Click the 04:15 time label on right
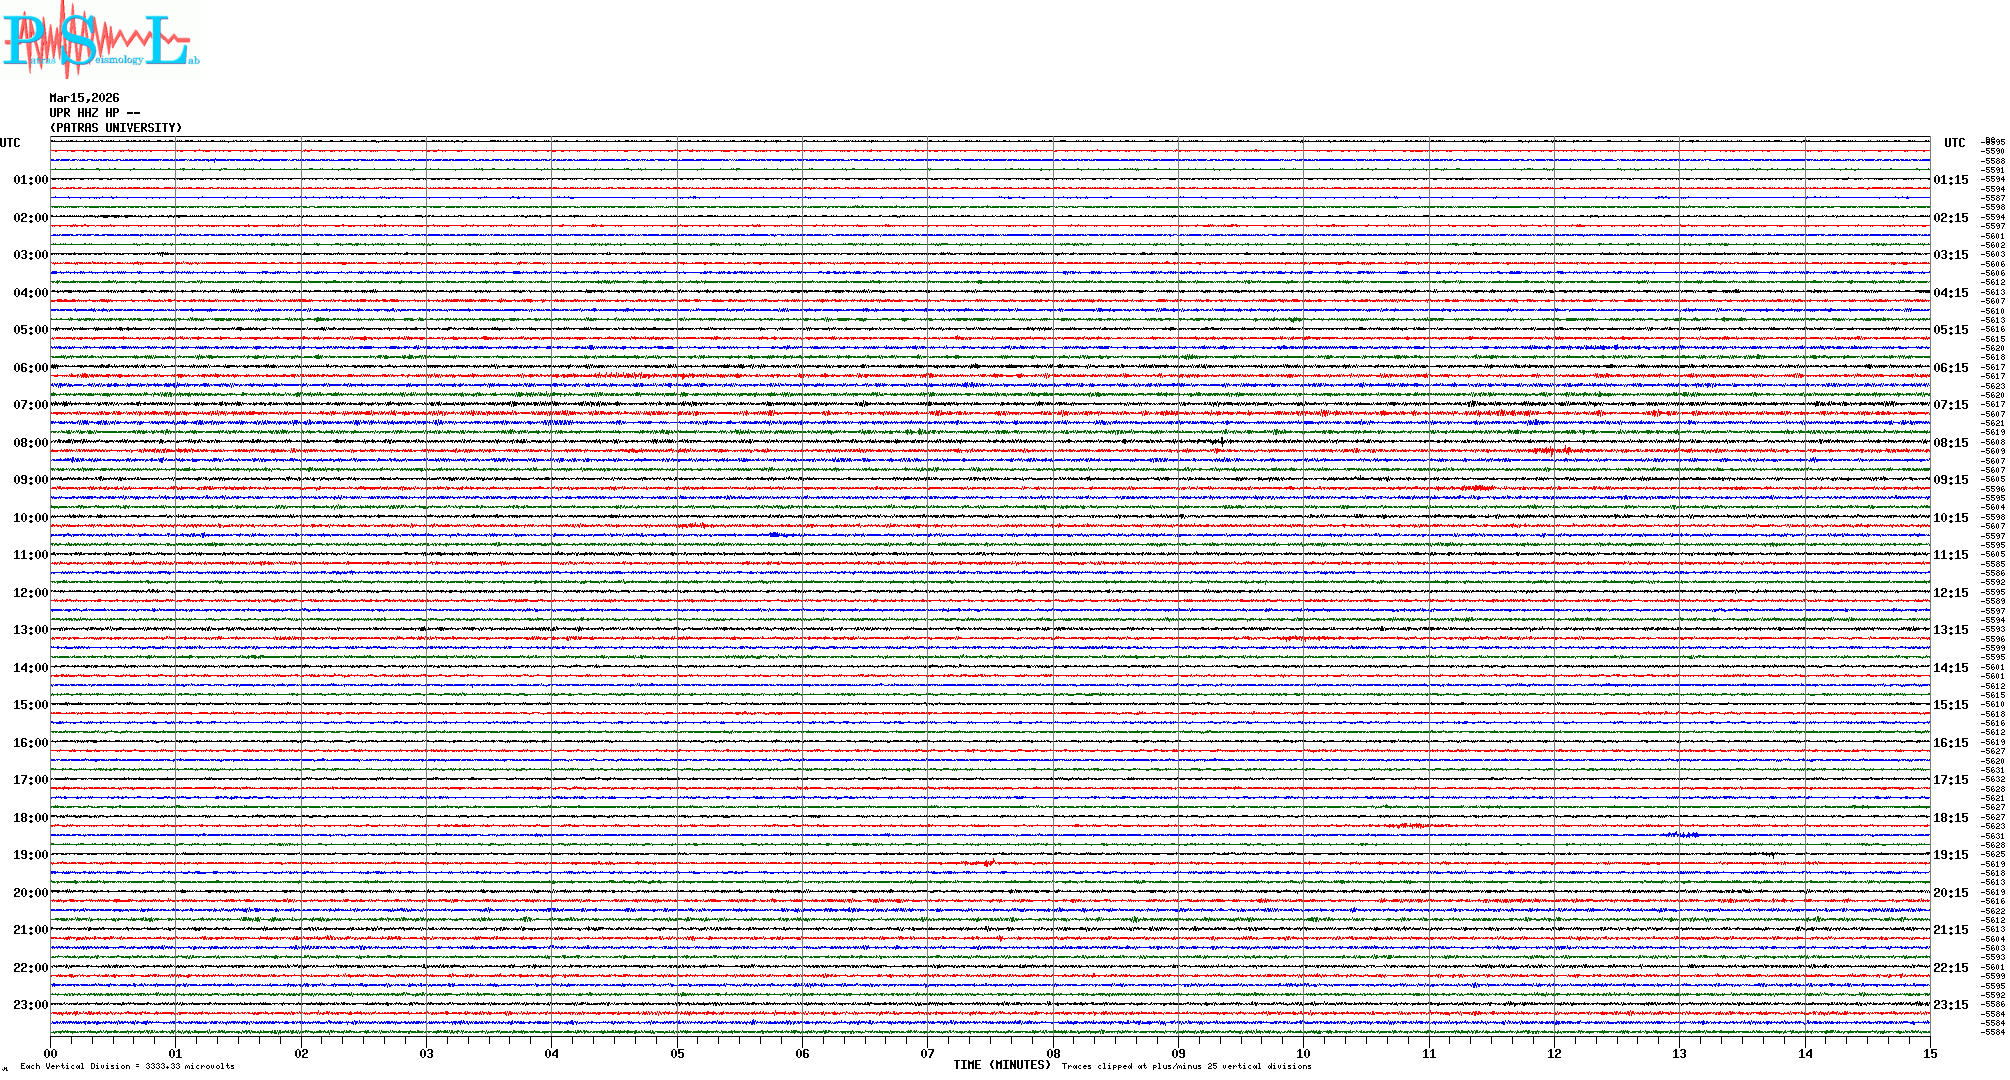This screenshot has width=2010, height=1080. (x=1950, y=293)
